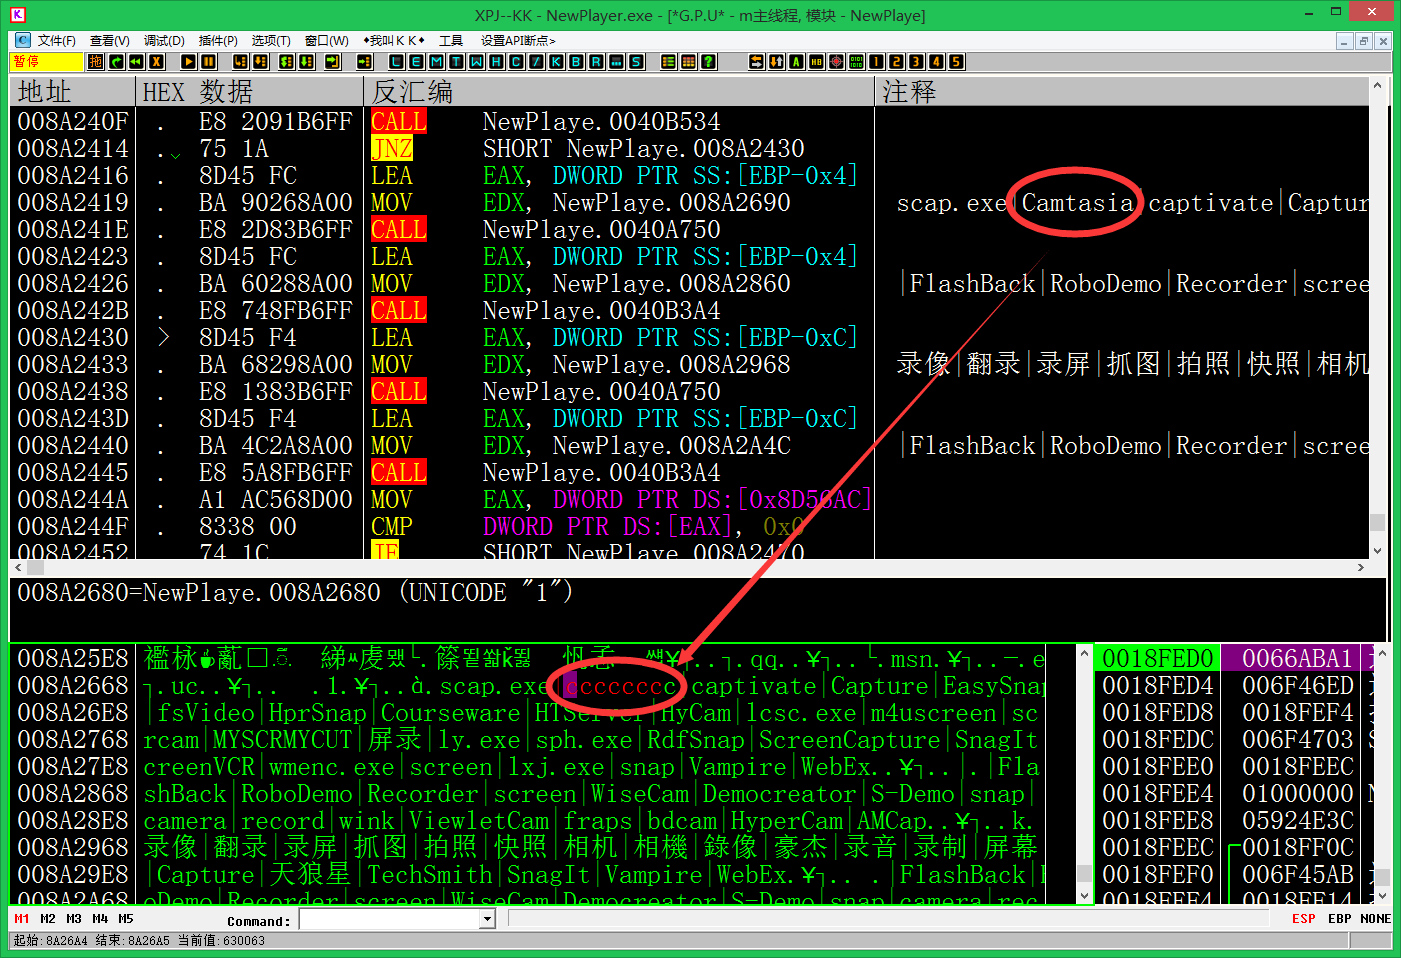Open Source window with S icon
The width and height of the screenshot is (1401, 958).
[x=637, y=62]
